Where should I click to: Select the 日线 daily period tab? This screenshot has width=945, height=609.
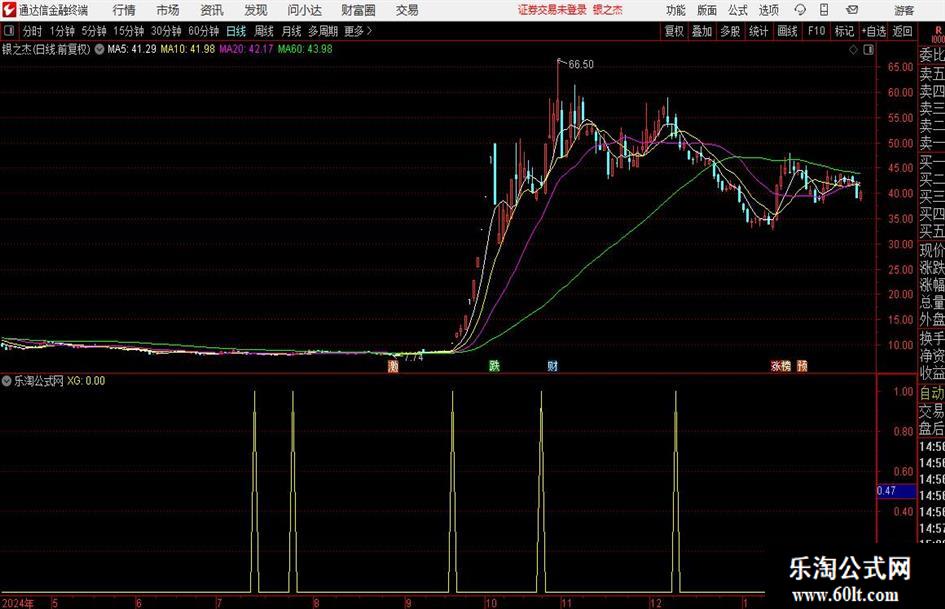point(236,31)
